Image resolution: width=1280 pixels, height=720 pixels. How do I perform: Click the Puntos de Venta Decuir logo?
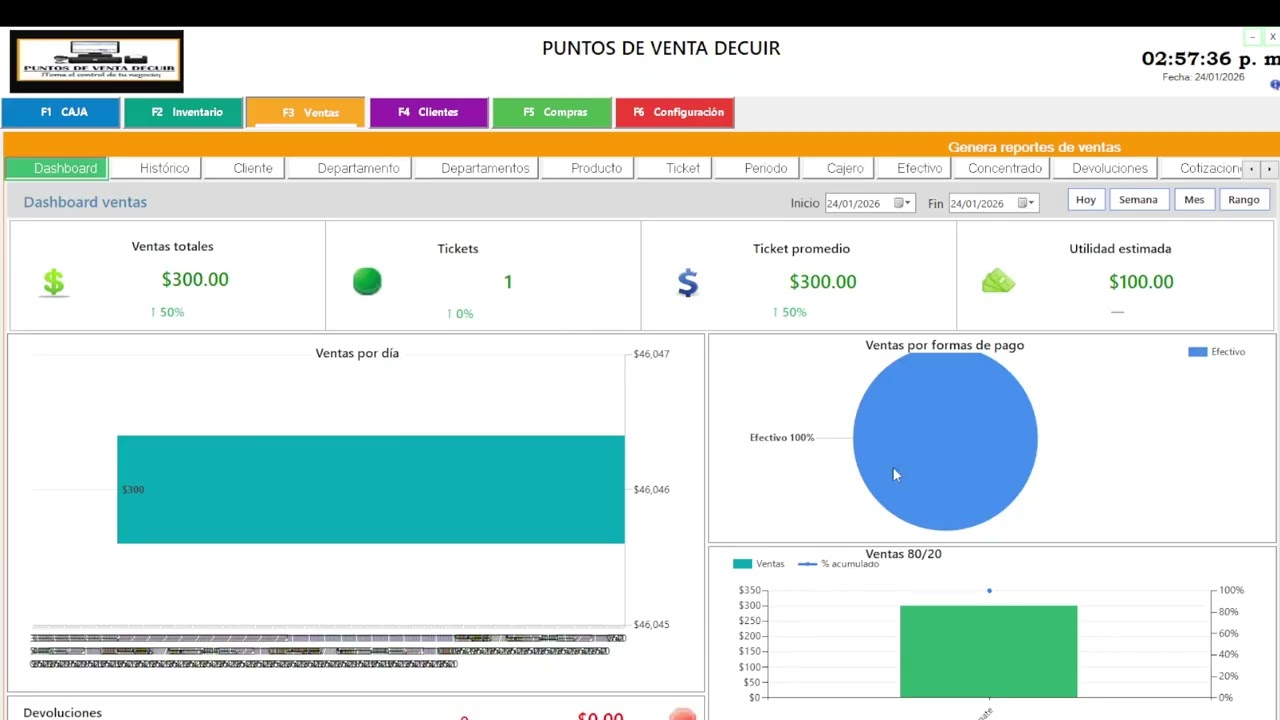pyautogui.click(x=97, y=61)
